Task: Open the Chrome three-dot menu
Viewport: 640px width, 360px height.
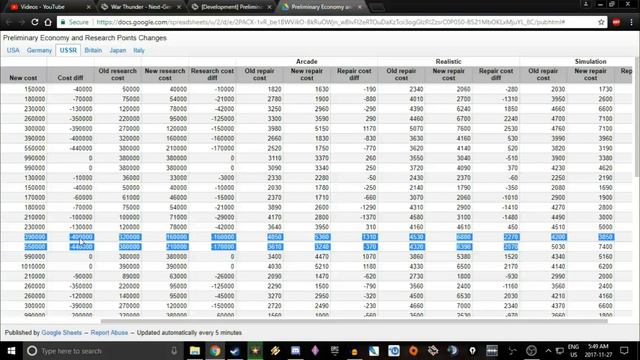Action: 631,22
